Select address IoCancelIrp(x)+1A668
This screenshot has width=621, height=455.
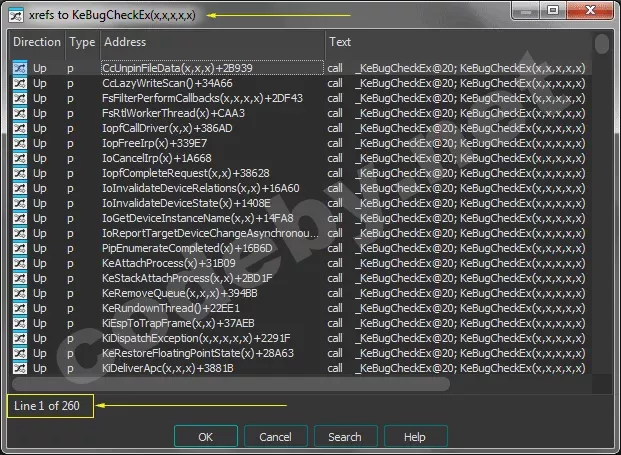coord(156,158)
